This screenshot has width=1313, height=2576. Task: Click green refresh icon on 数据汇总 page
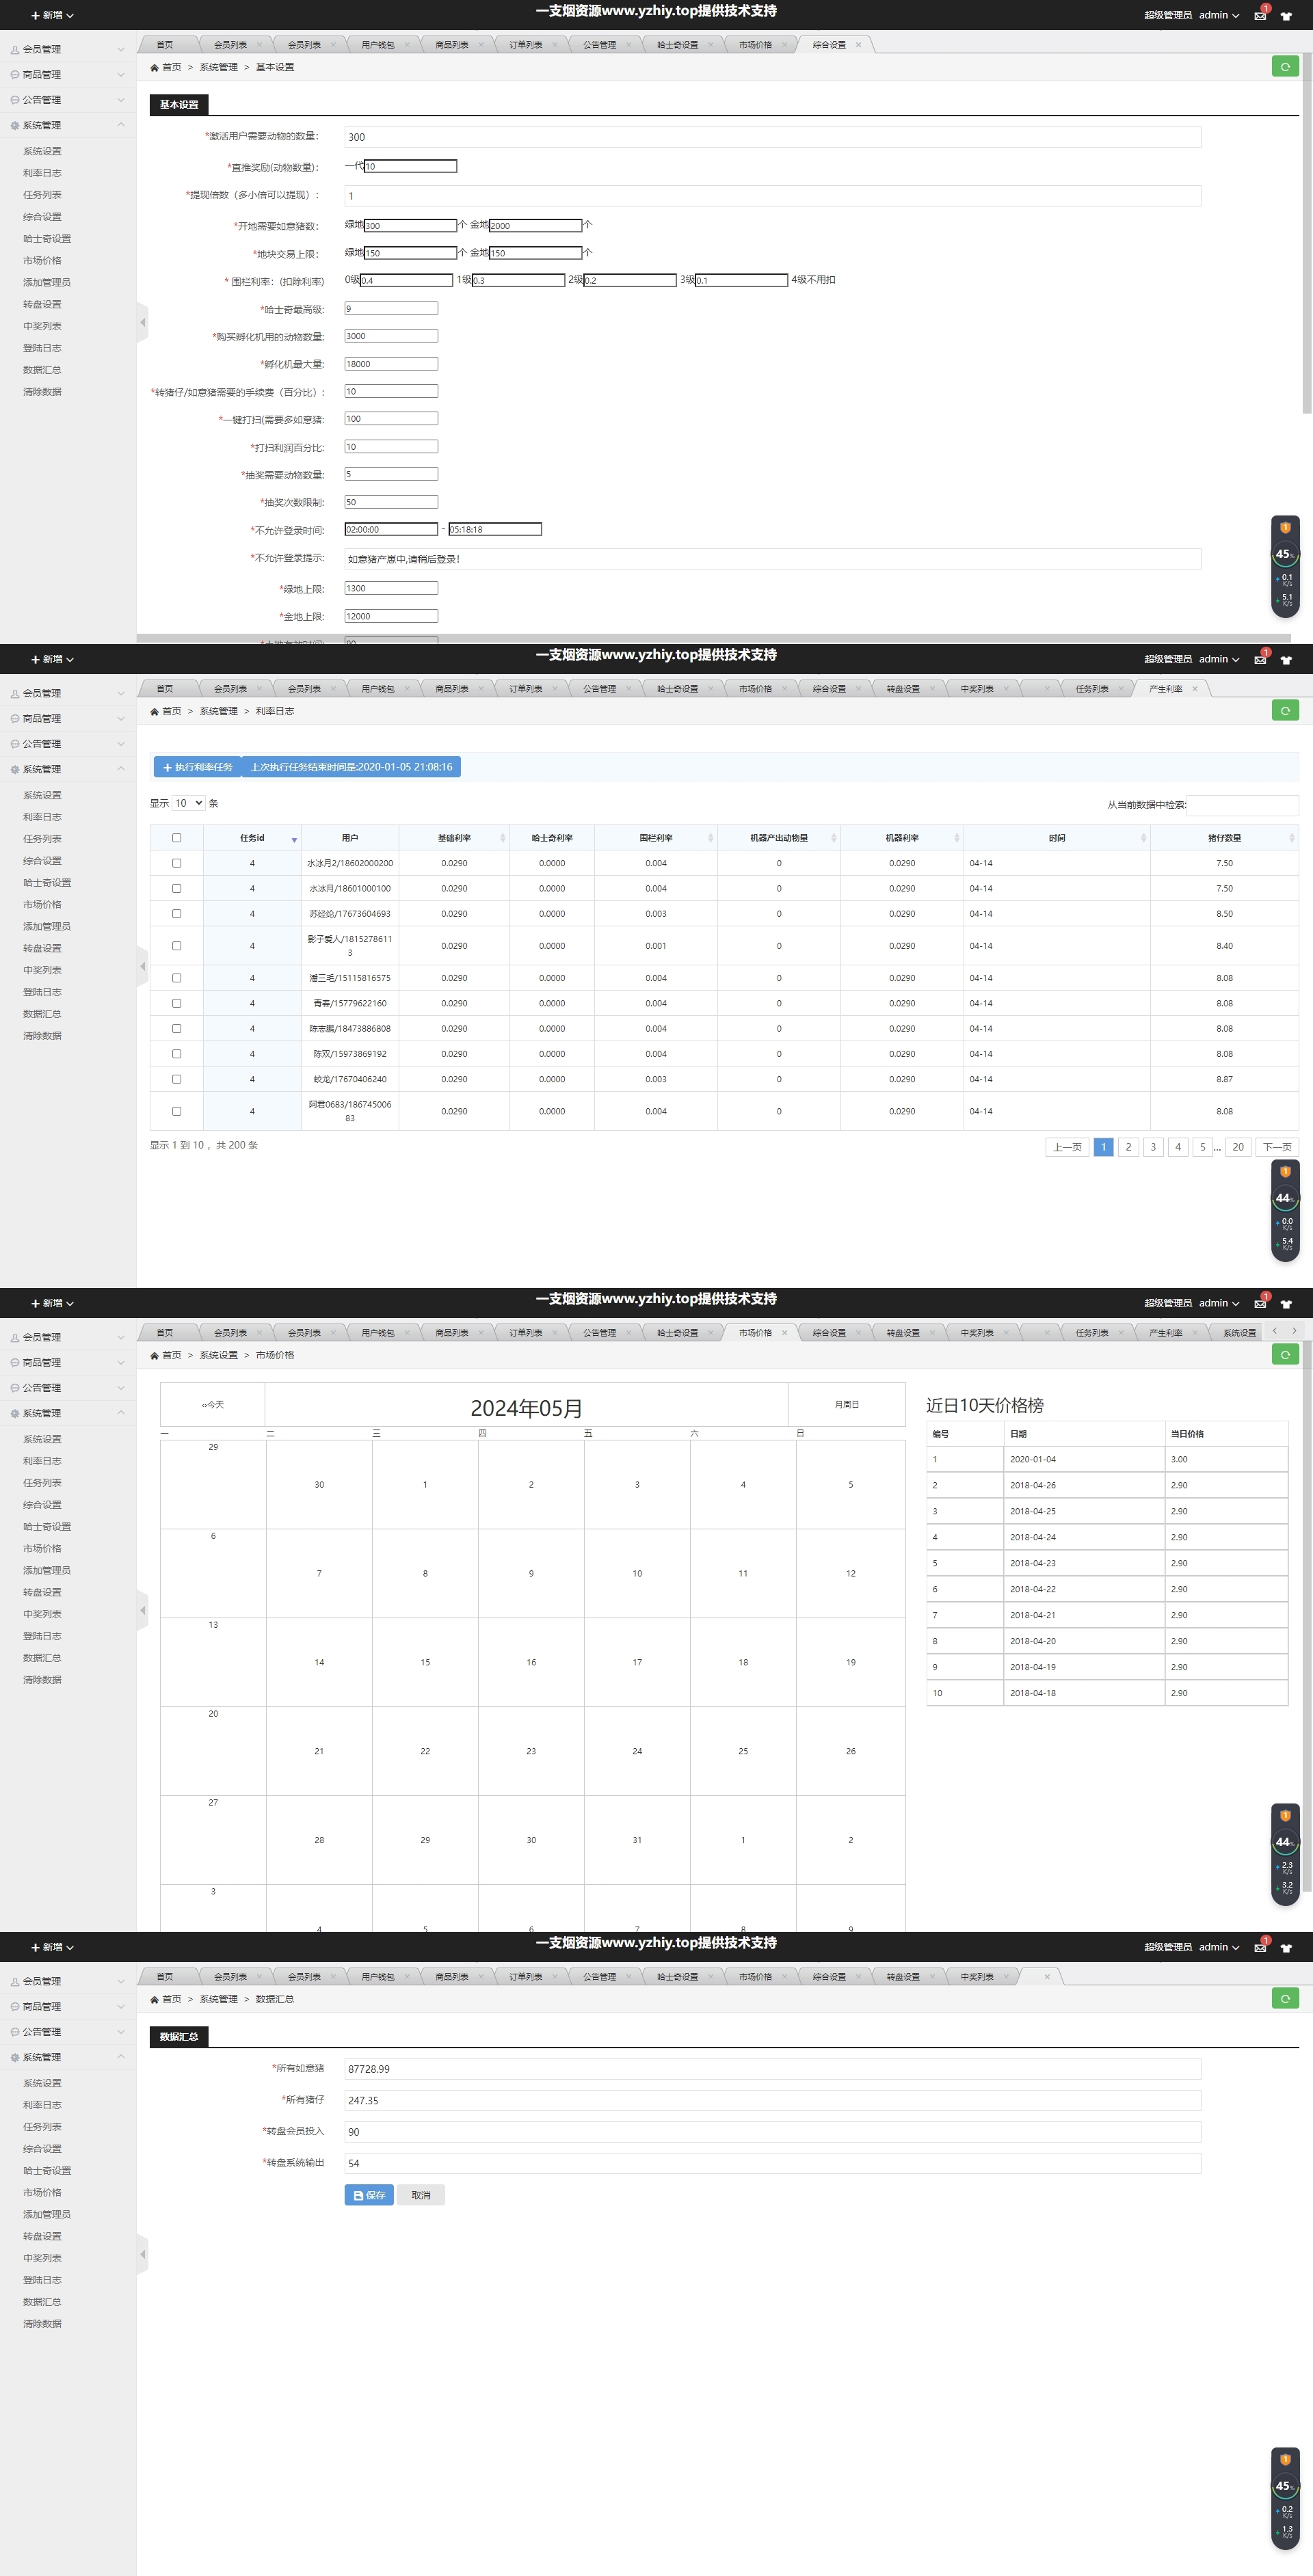tap(1285, 1999)
